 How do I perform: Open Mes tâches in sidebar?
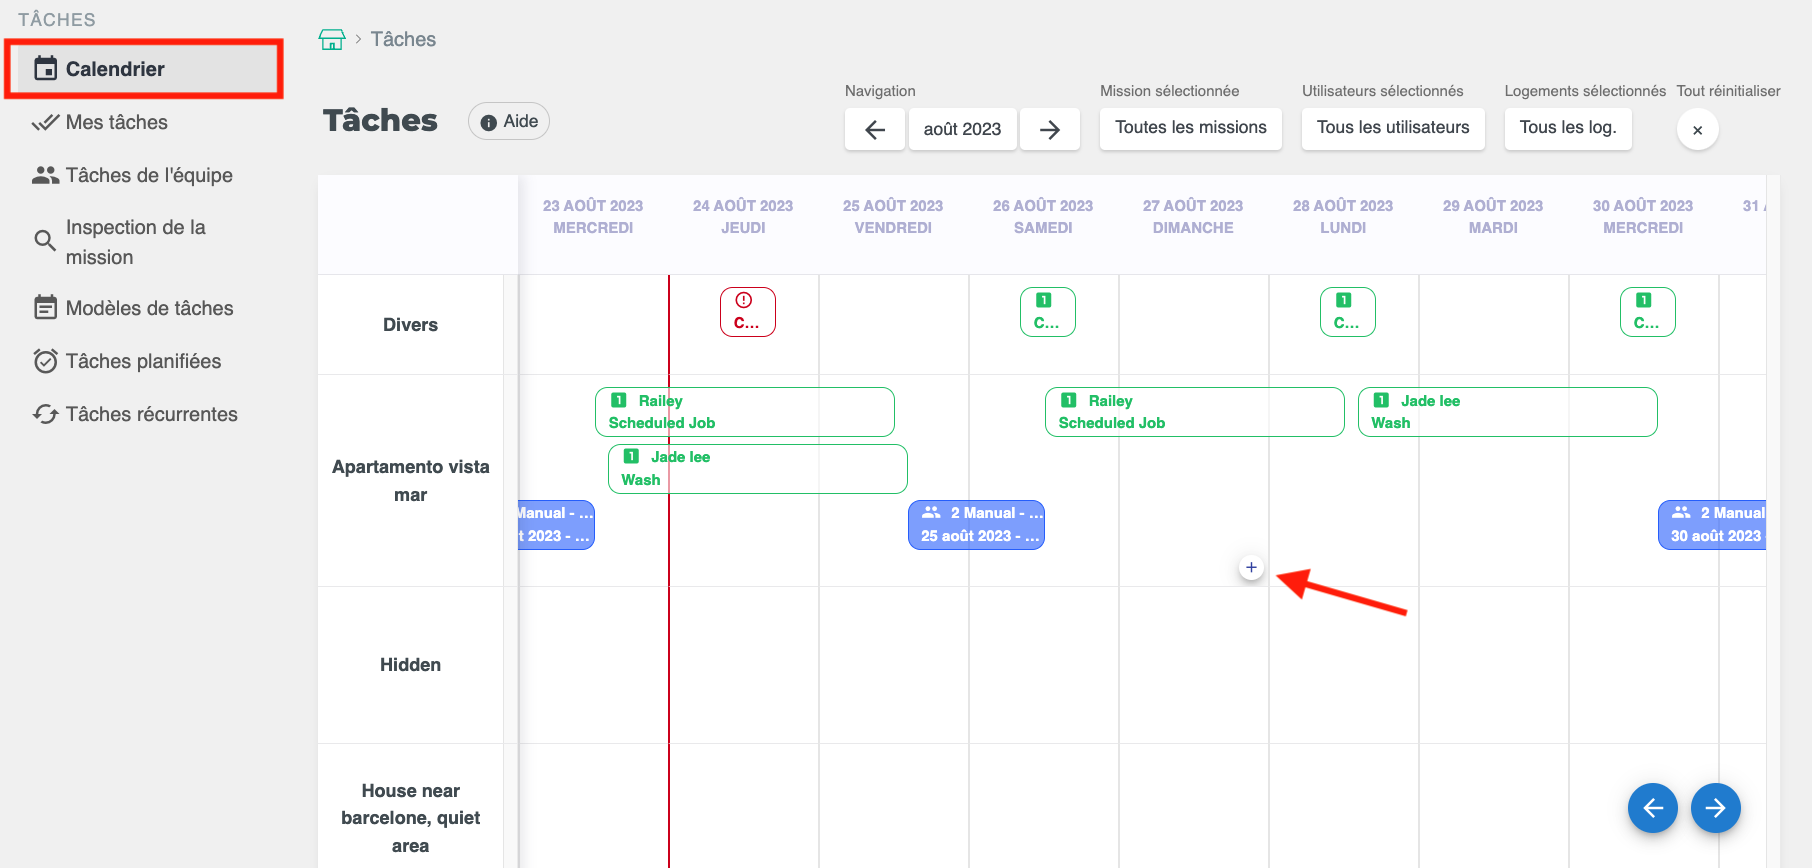(x=116, y=122)
